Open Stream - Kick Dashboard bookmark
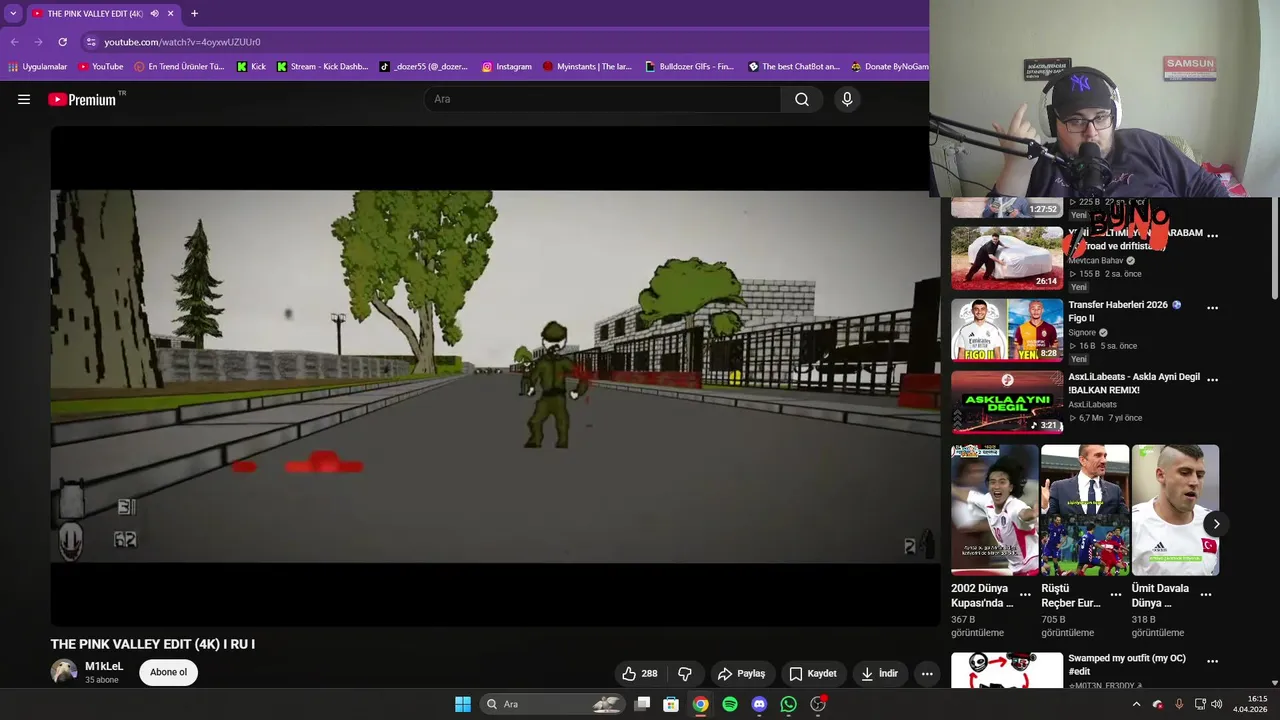 [x=322, y=67]
